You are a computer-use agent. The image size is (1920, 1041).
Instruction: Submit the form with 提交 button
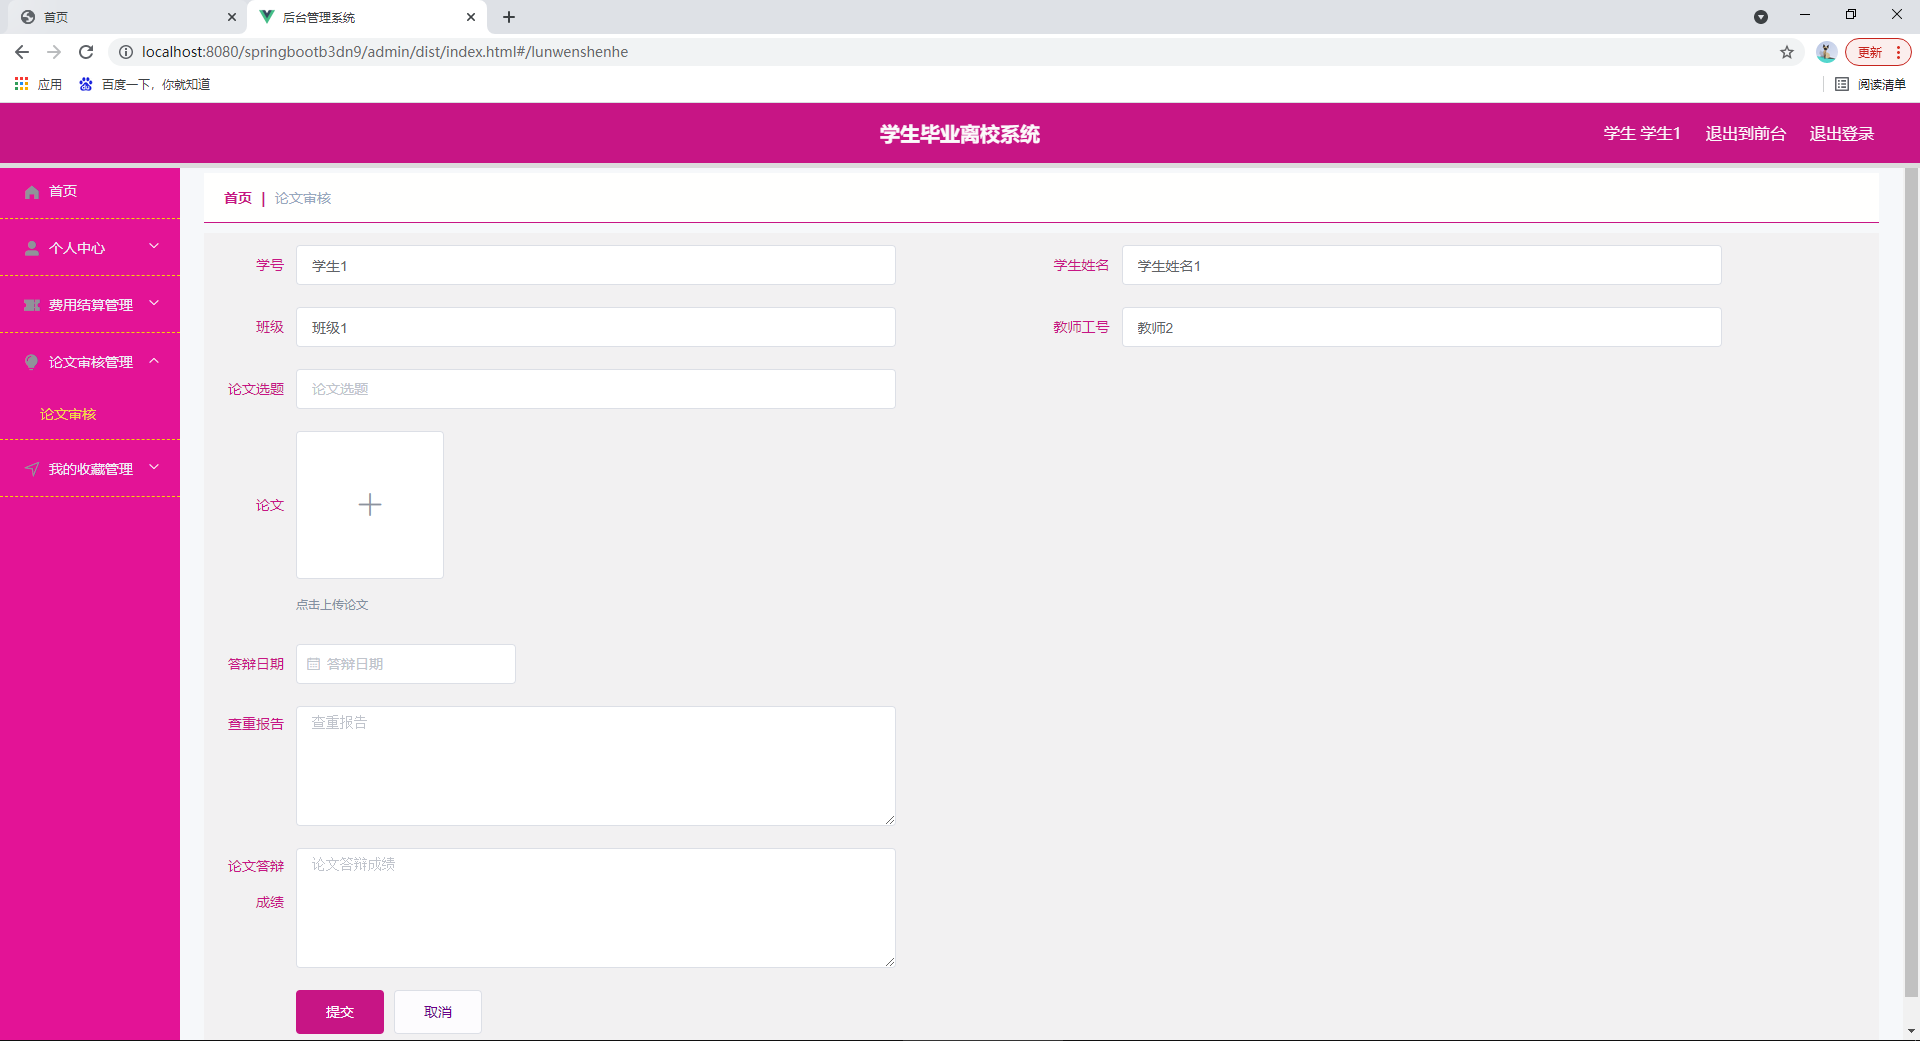pos(340,1012)
